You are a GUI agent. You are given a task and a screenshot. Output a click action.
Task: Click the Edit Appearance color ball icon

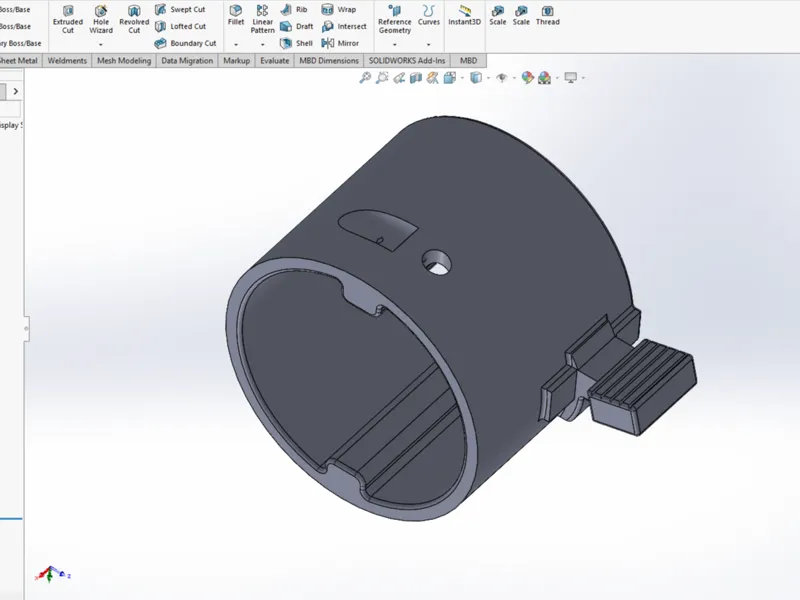coord(528,78)
